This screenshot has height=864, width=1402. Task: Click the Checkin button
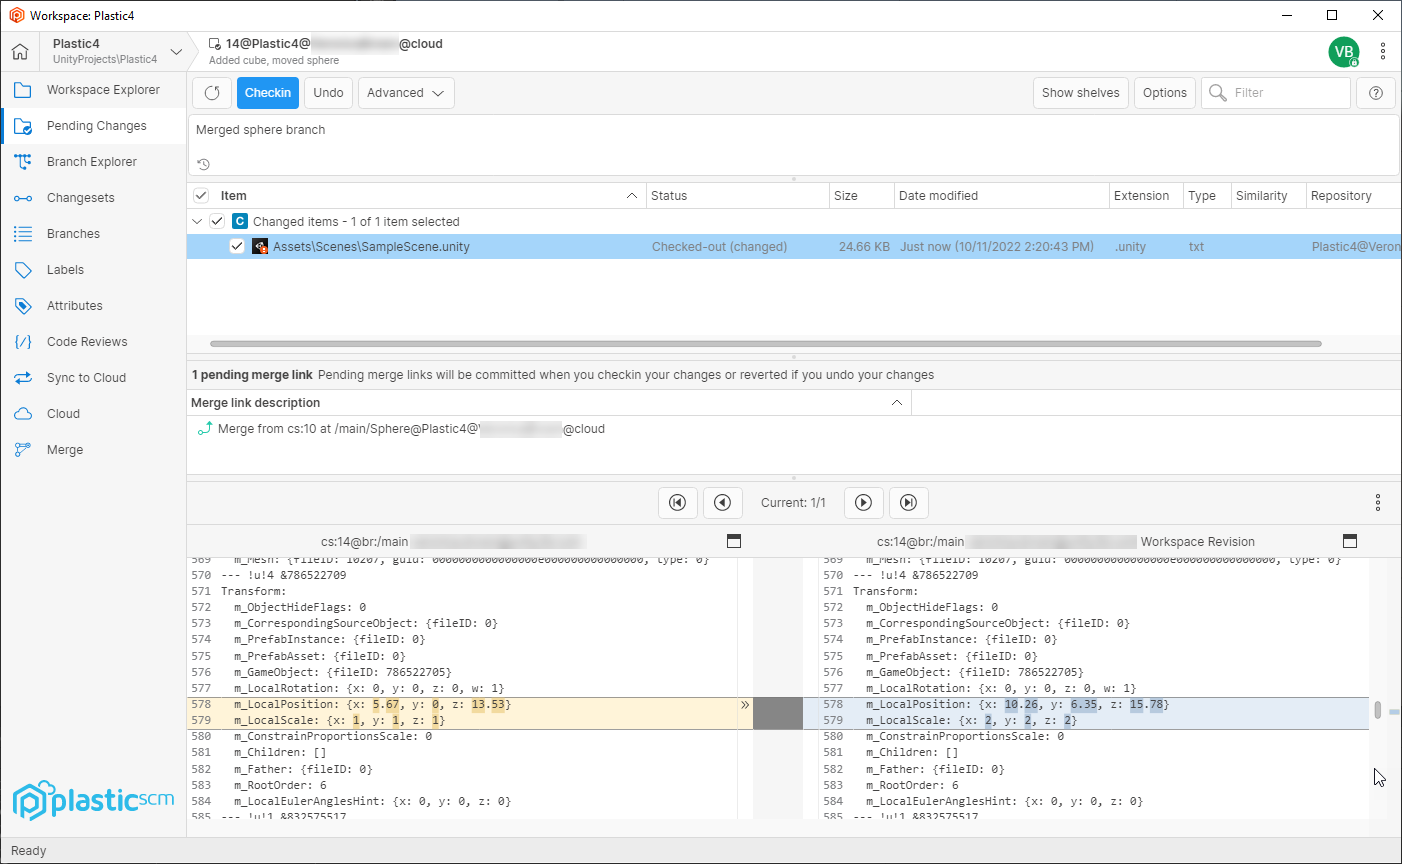pos(268,93)
